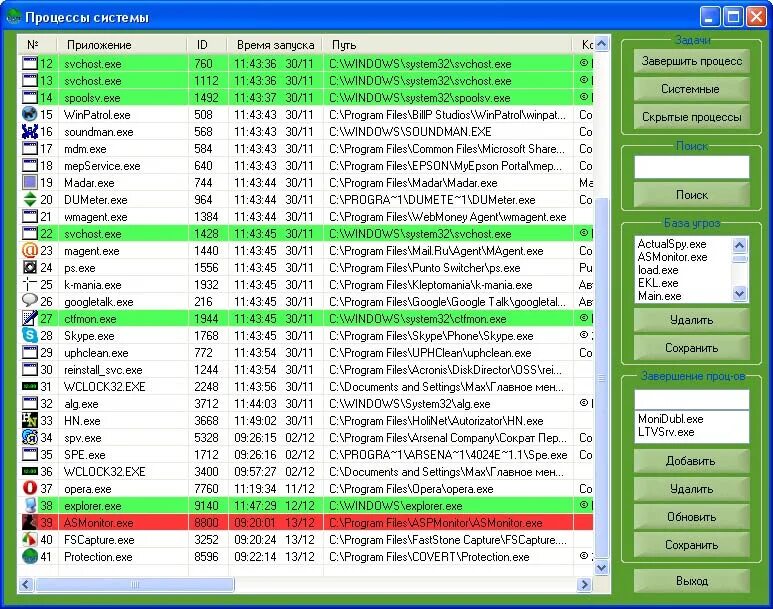Click the opera.exe red O icon
The height and width of the screenshot is (609, 773).
[x=30, y=489]
